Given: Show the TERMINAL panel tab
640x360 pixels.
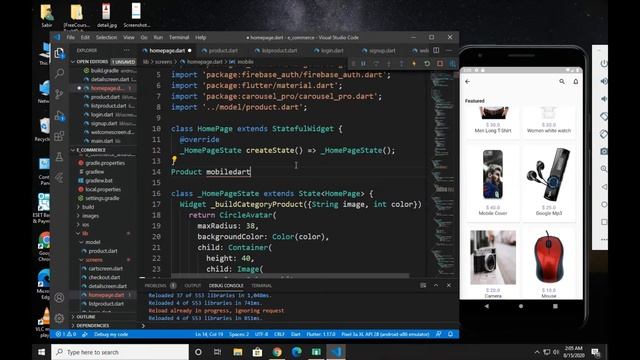Looking at the screenshot, I should point(262,286).
